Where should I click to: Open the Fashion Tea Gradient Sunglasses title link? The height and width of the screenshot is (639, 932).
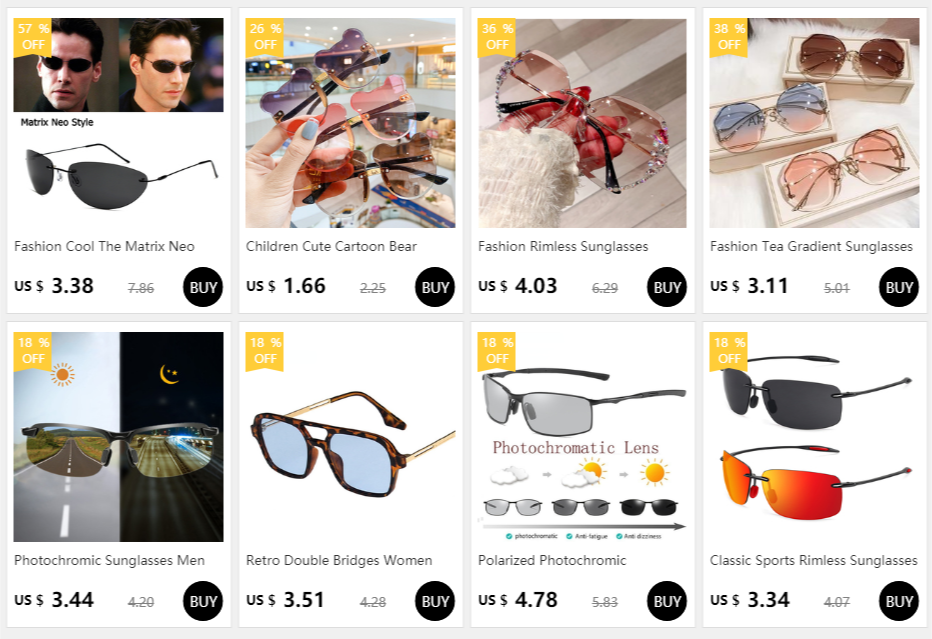(811, 246)
